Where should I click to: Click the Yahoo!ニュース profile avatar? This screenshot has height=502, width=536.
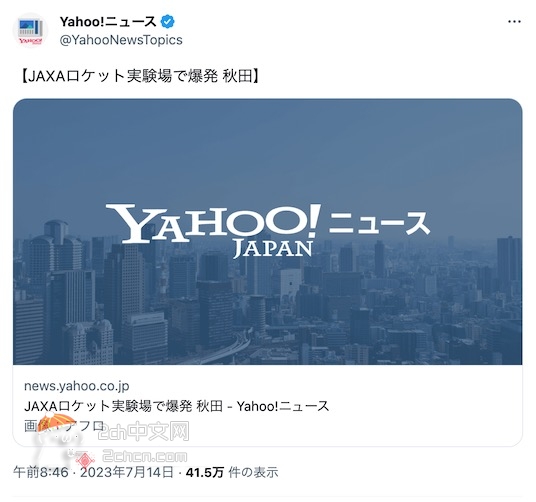click(30, 31)
